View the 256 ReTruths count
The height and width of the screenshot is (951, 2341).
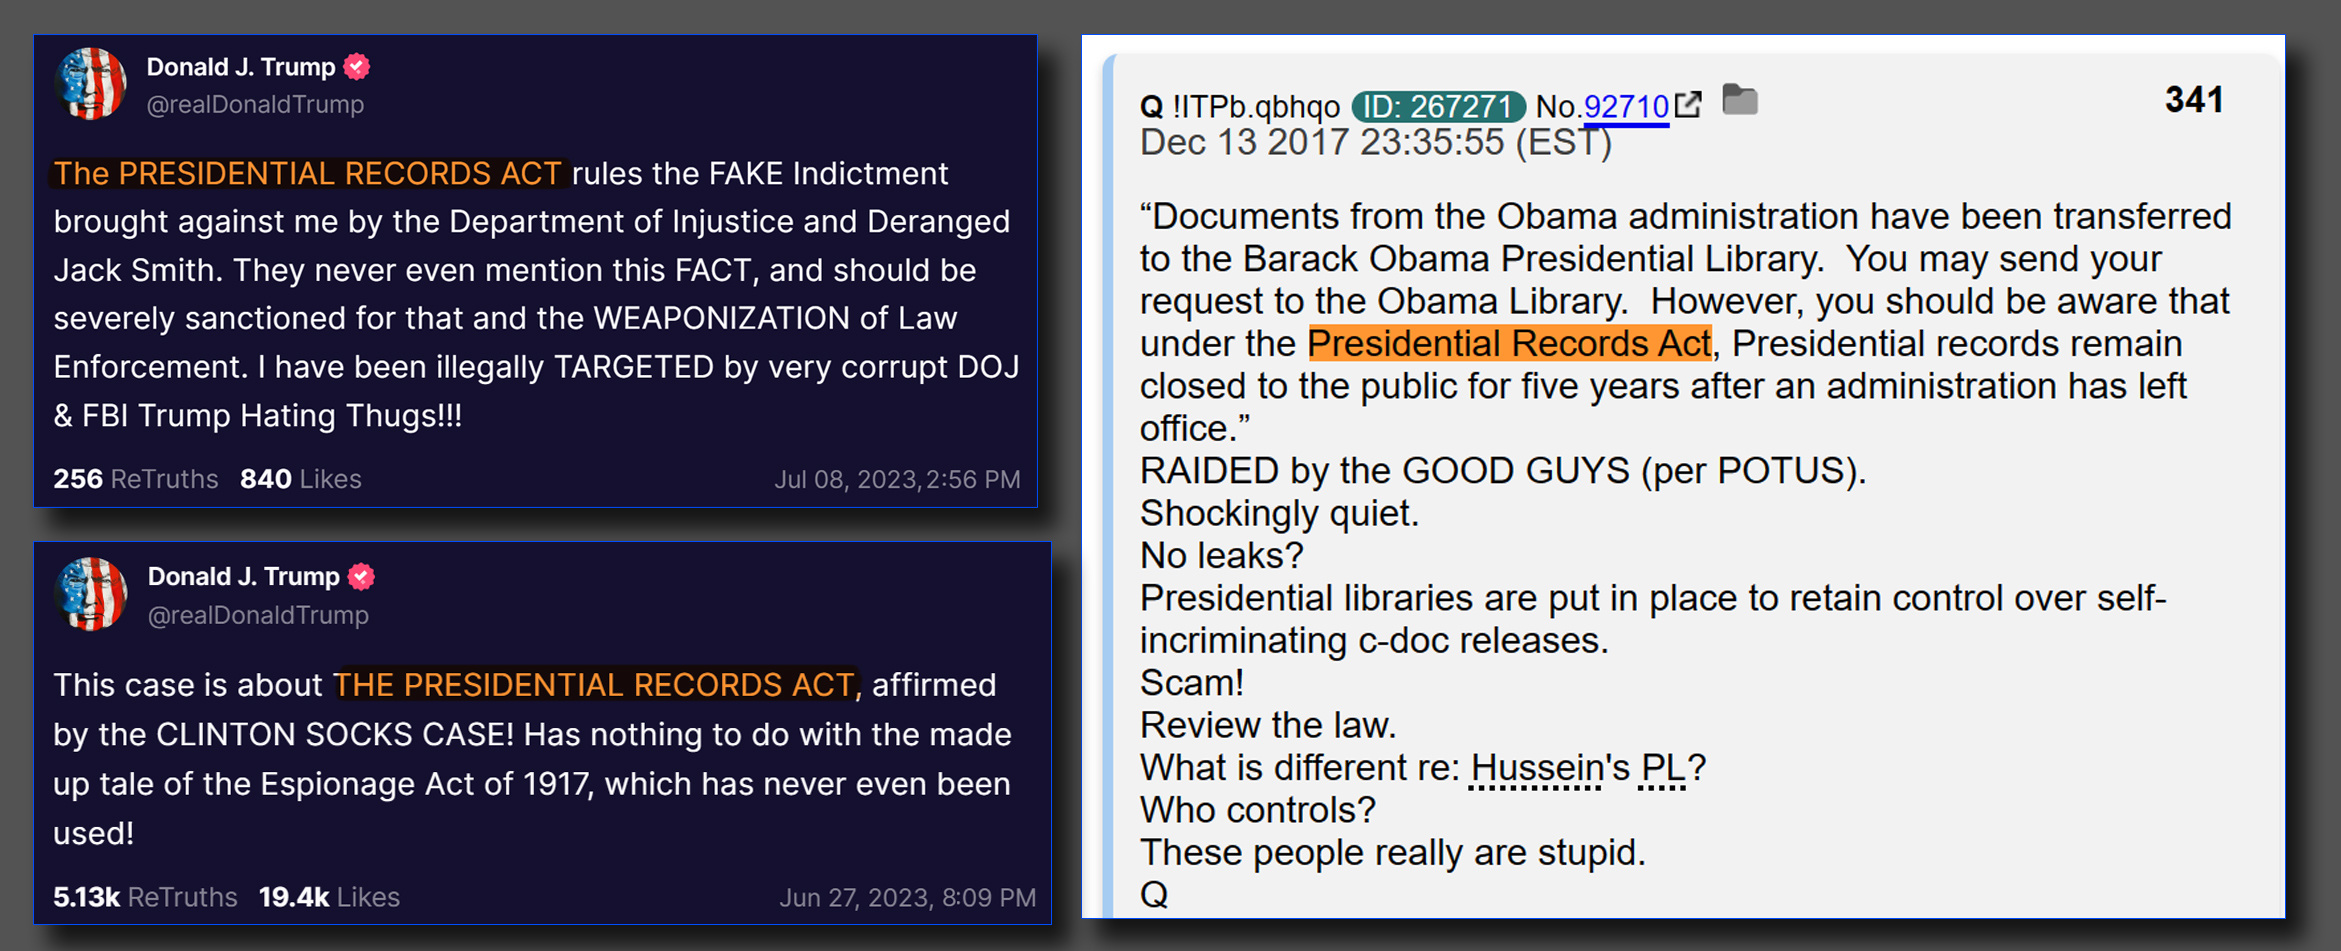point(135,479)
